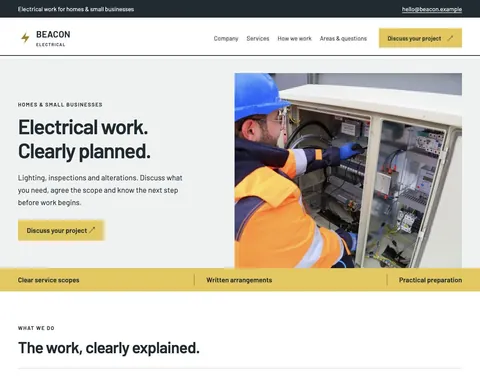
Task: Click the Clear service scopes text
Action: 48,280
